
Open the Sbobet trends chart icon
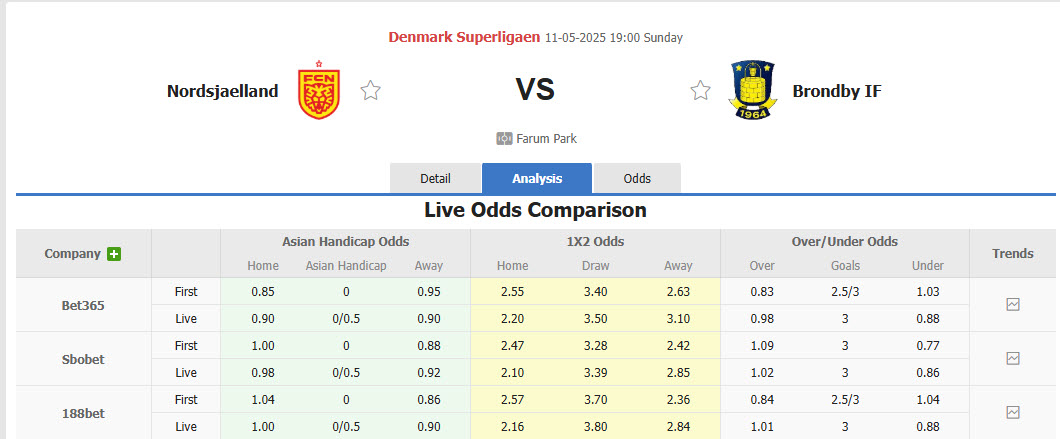click(1013, 358)
